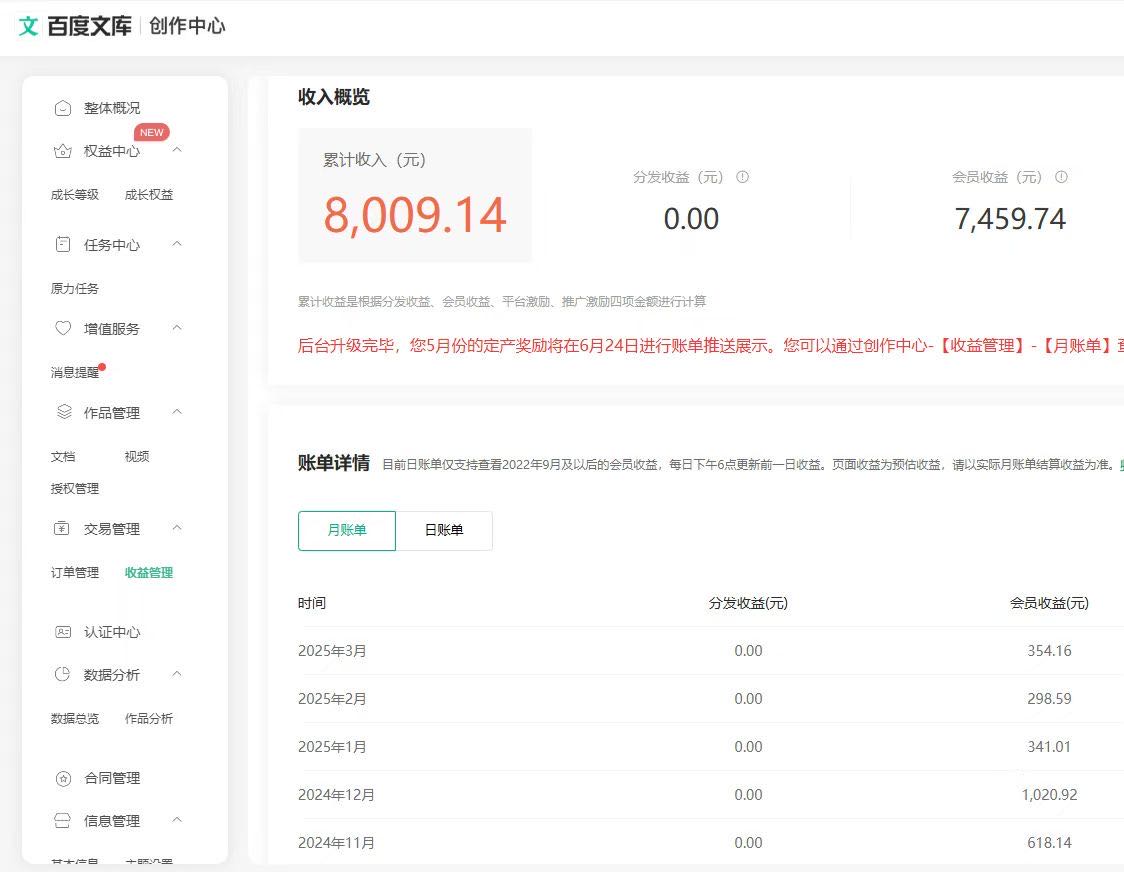
Task: Collapse the 数据分析 section chevron
Action: [x=177, y=674]
